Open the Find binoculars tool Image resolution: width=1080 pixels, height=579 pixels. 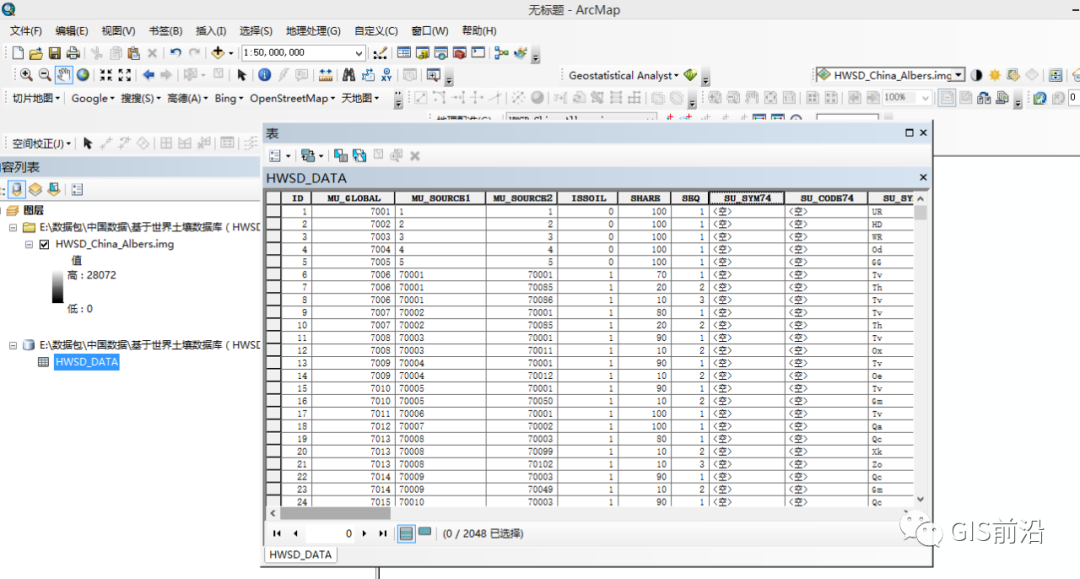pyautogui.click(x=349, y=75)
